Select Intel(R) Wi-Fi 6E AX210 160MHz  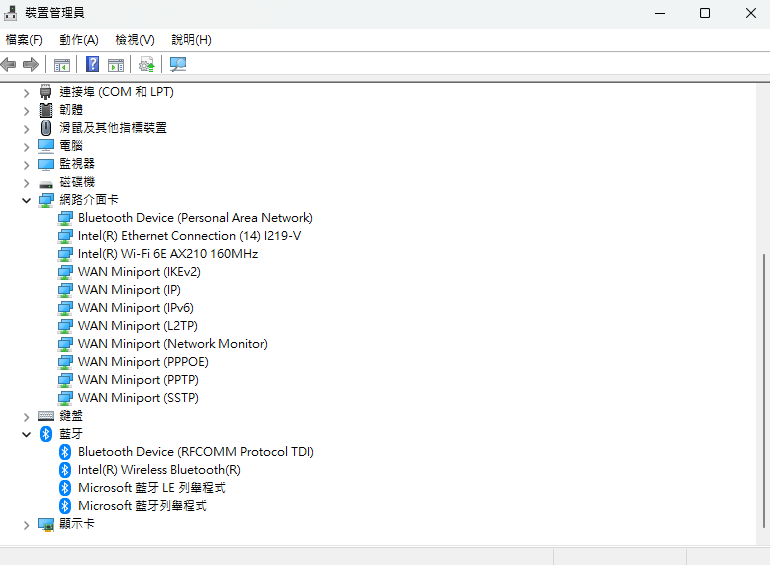pyautogui.click(x=168, y=254)
